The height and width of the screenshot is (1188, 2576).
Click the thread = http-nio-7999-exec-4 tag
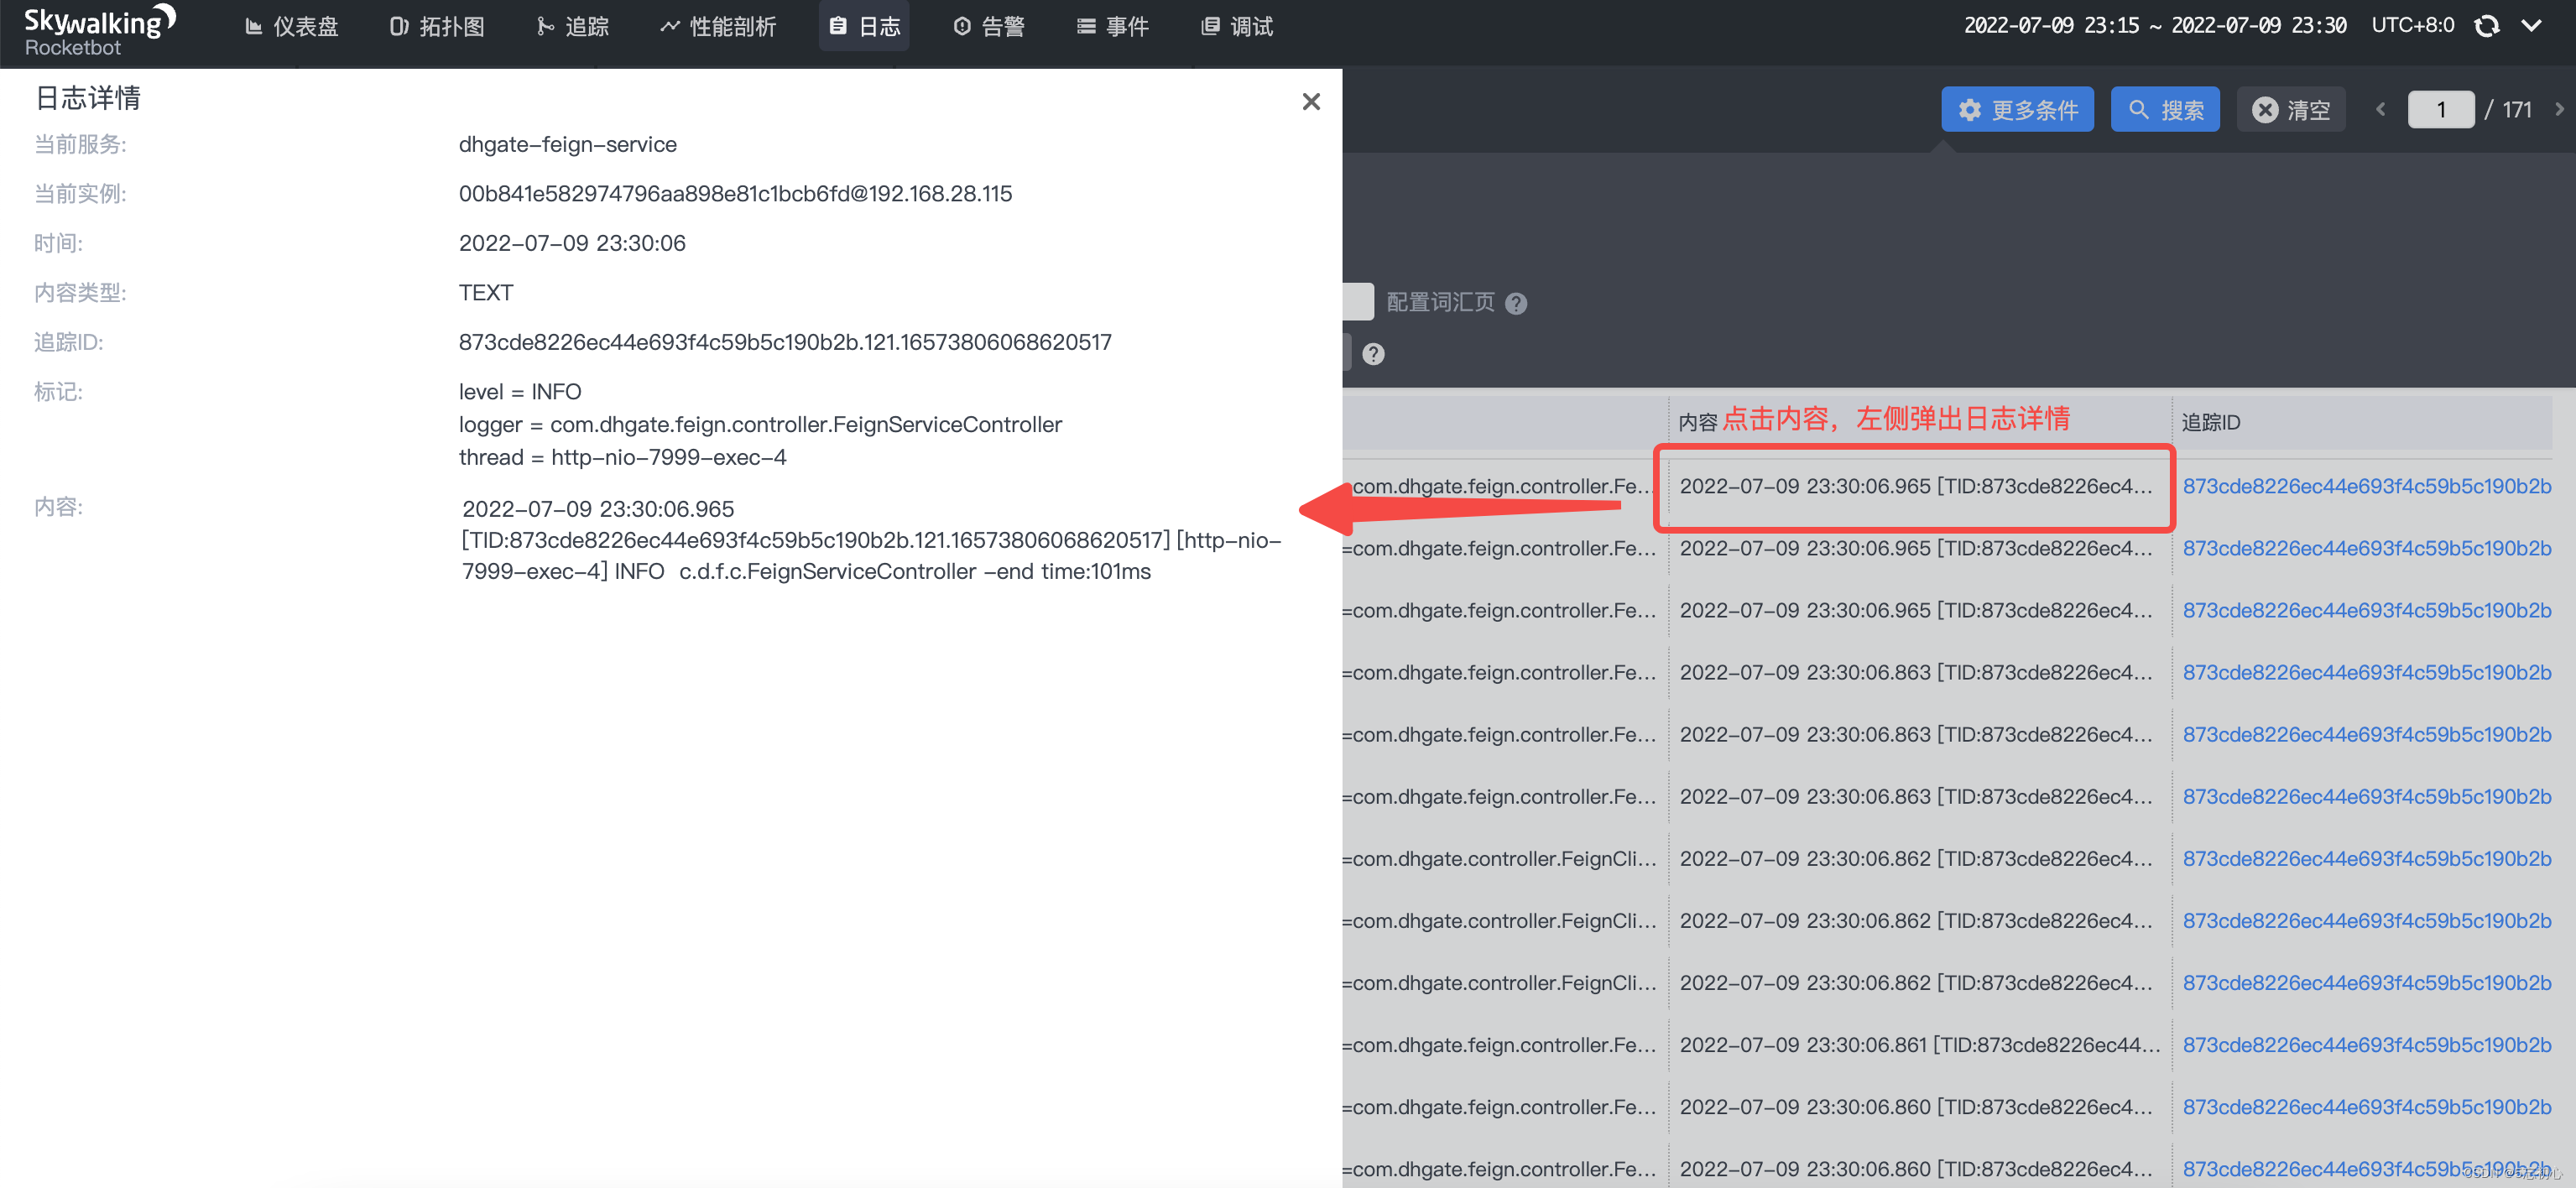622,458
